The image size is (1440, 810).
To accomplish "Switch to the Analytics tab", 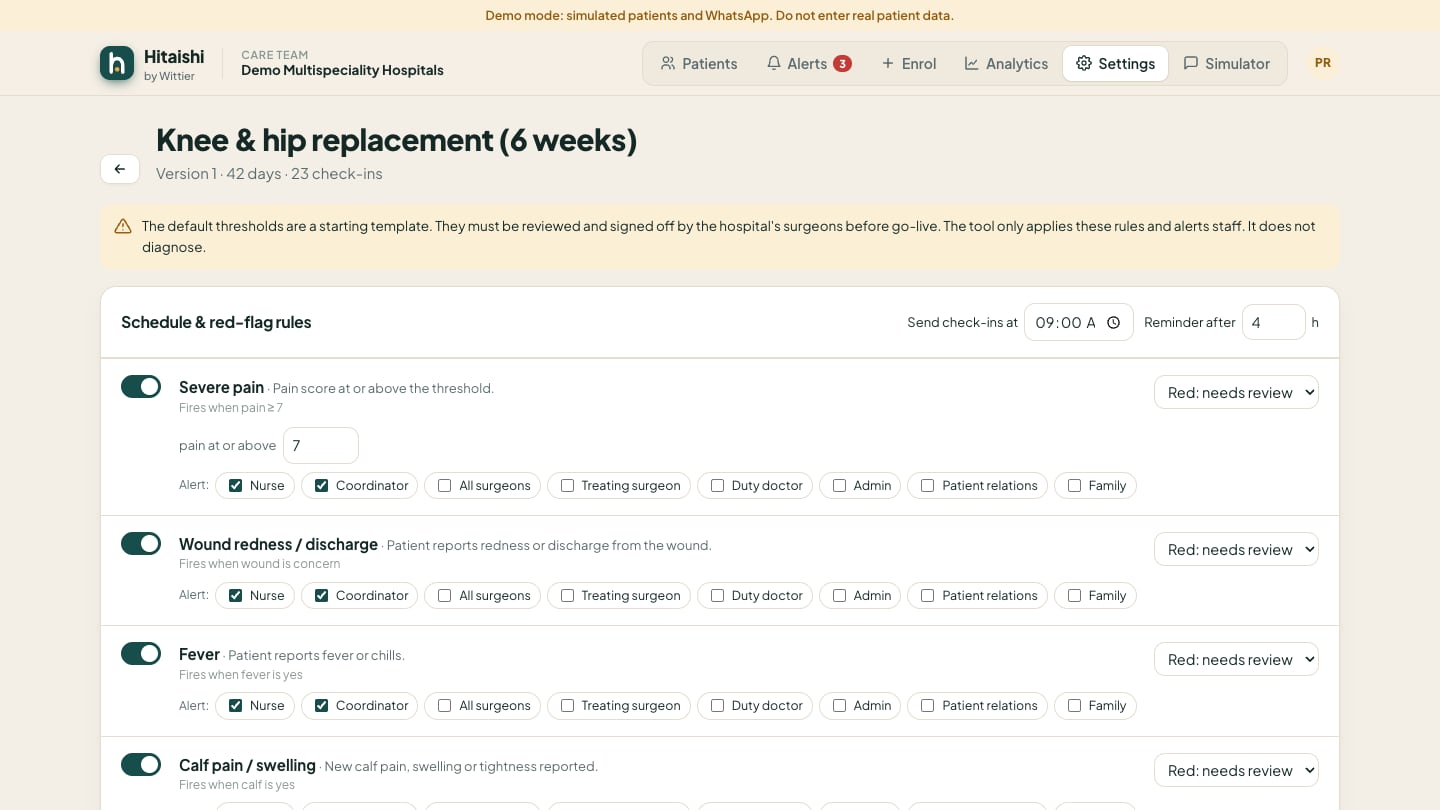I will 1006,64.
